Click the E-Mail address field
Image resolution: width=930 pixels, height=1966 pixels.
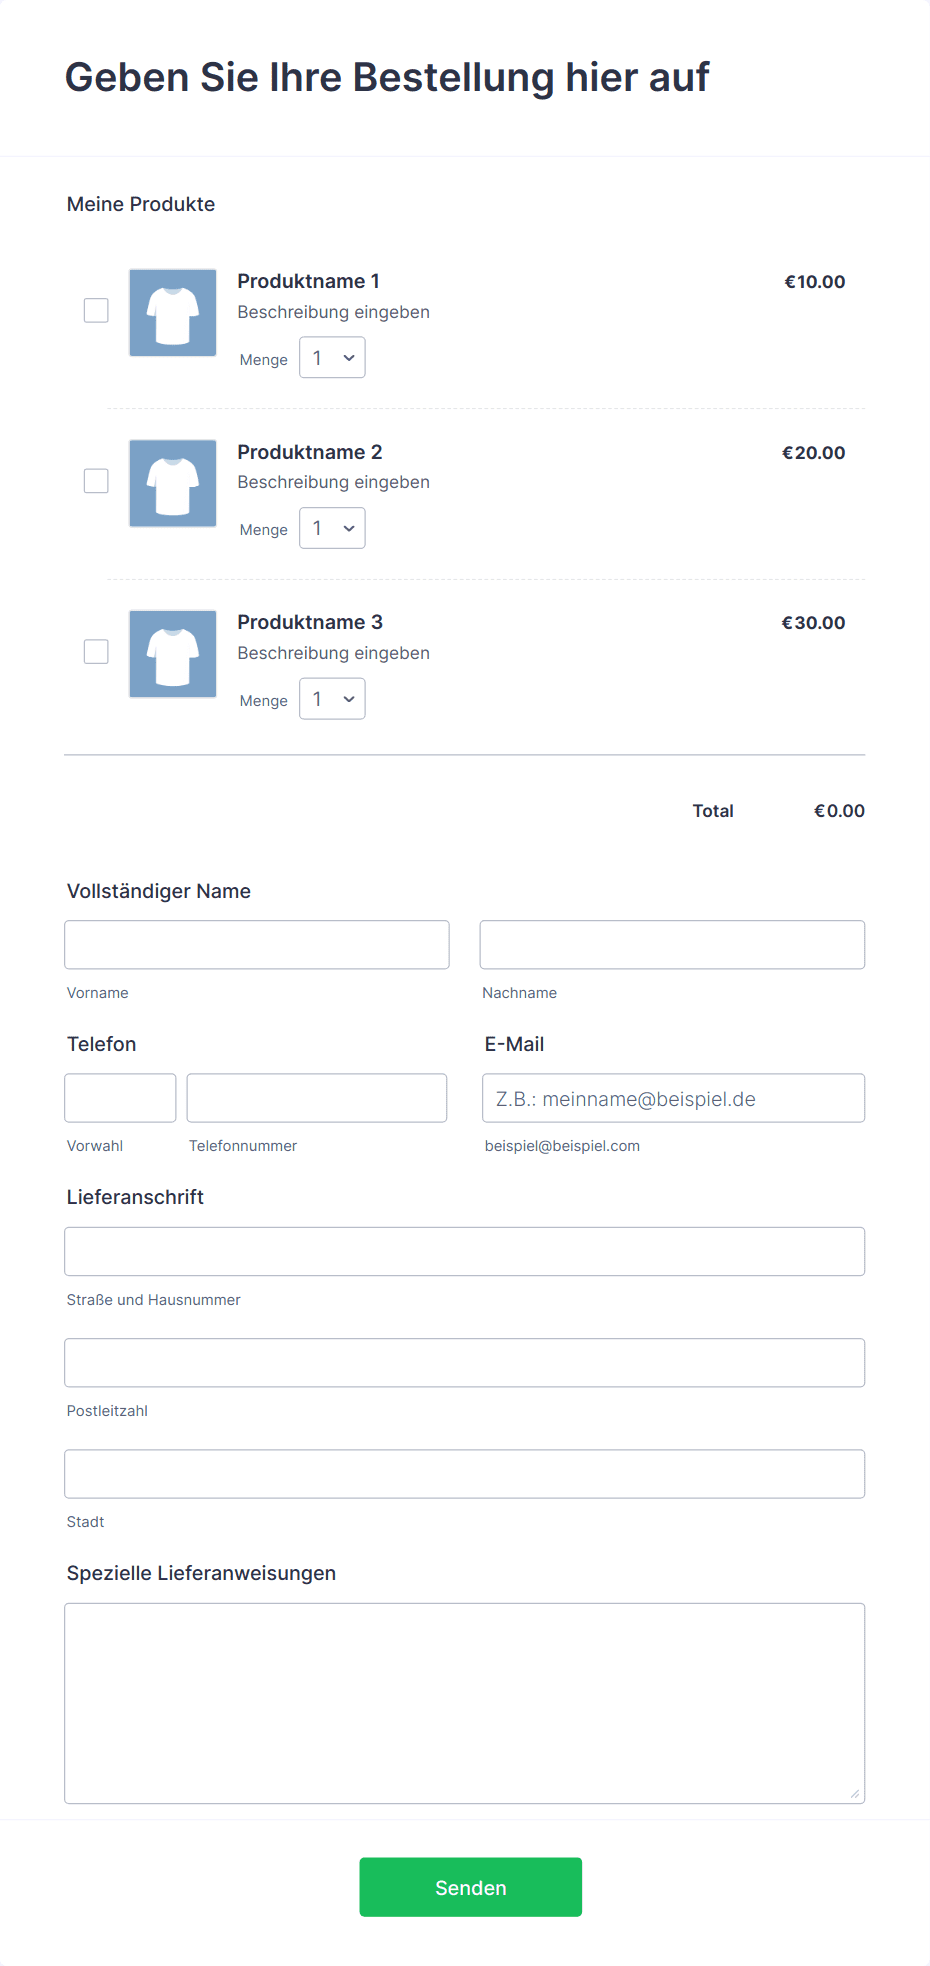click(x=673, y=1098)
